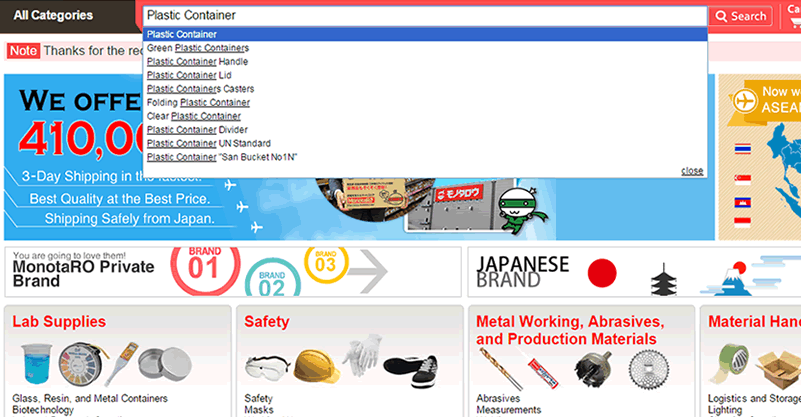Open the Japanese Brand banner

(x=634, y=272)
